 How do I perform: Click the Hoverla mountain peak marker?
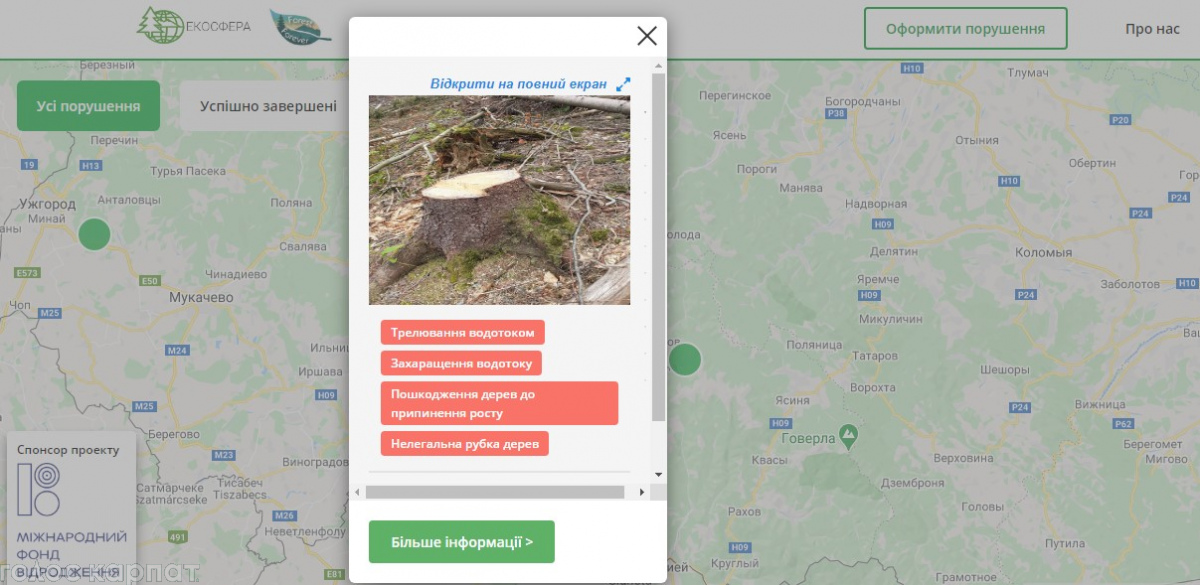(848, 437)
